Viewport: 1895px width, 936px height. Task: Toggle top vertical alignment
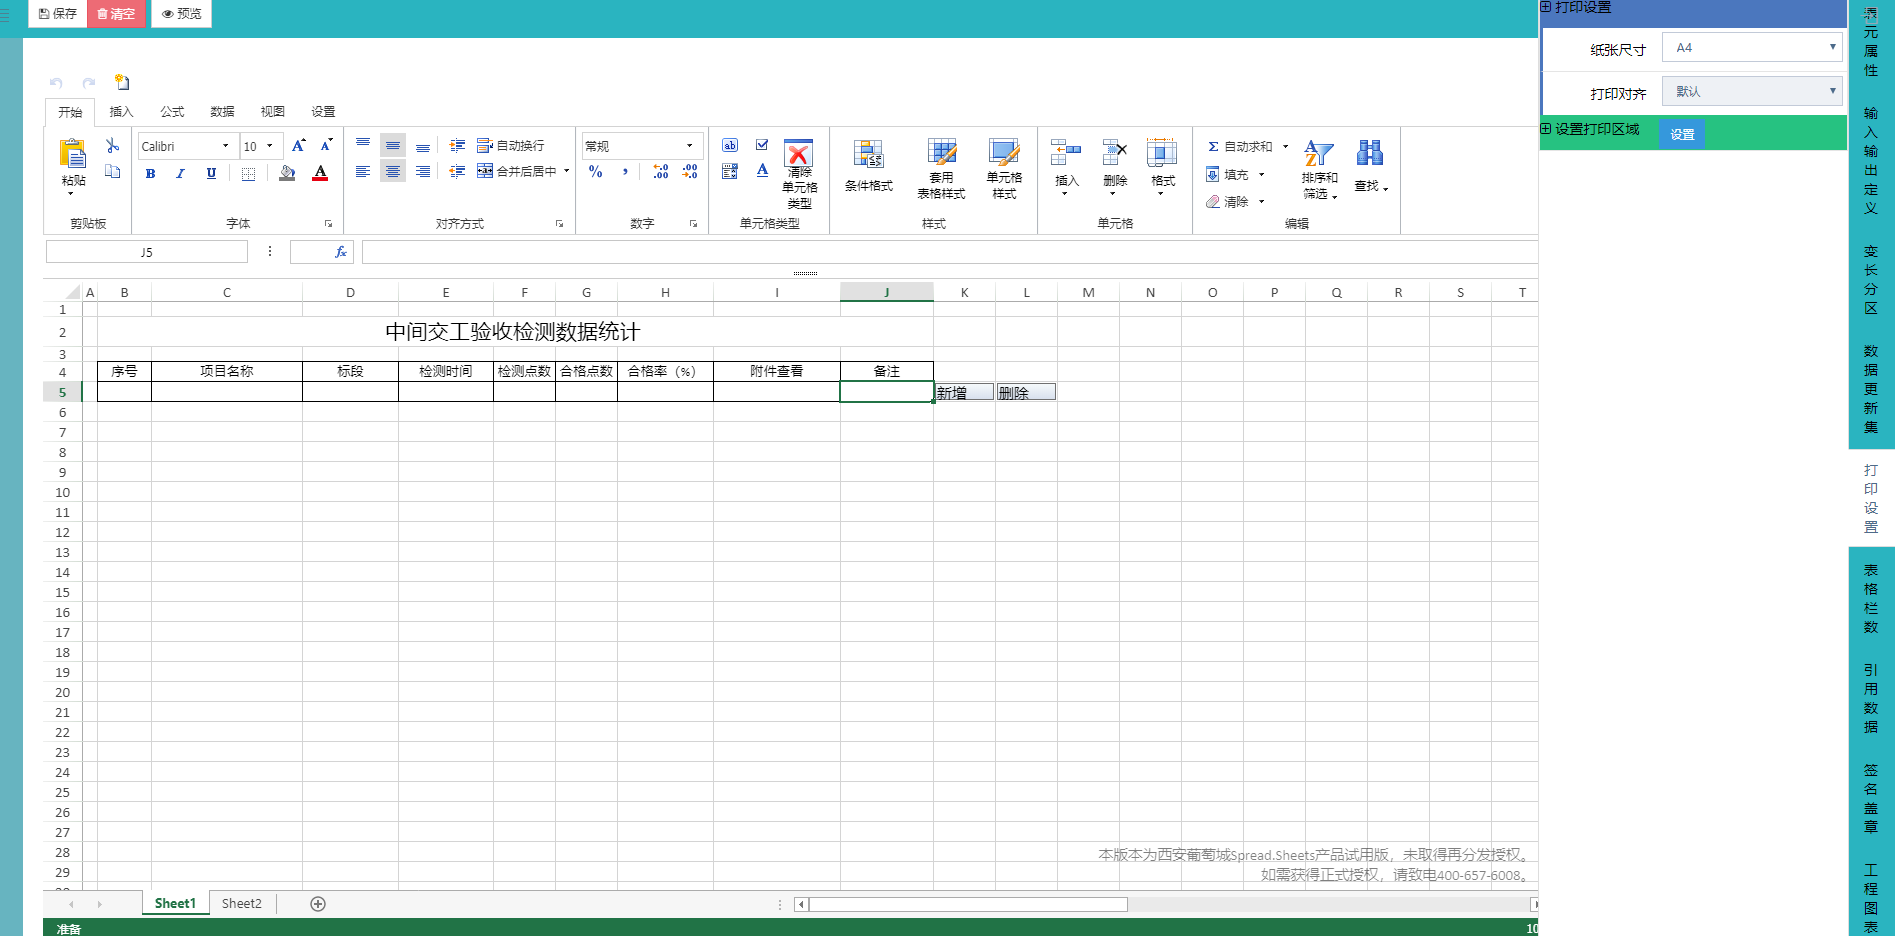(363, 145)
